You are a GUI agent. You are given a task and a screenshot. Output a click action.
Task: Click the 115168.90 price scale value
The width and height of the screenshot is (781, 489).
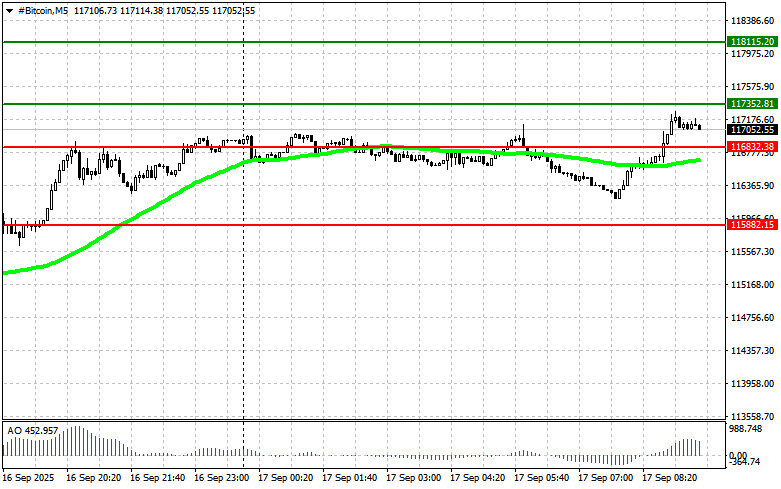(753, 285)
